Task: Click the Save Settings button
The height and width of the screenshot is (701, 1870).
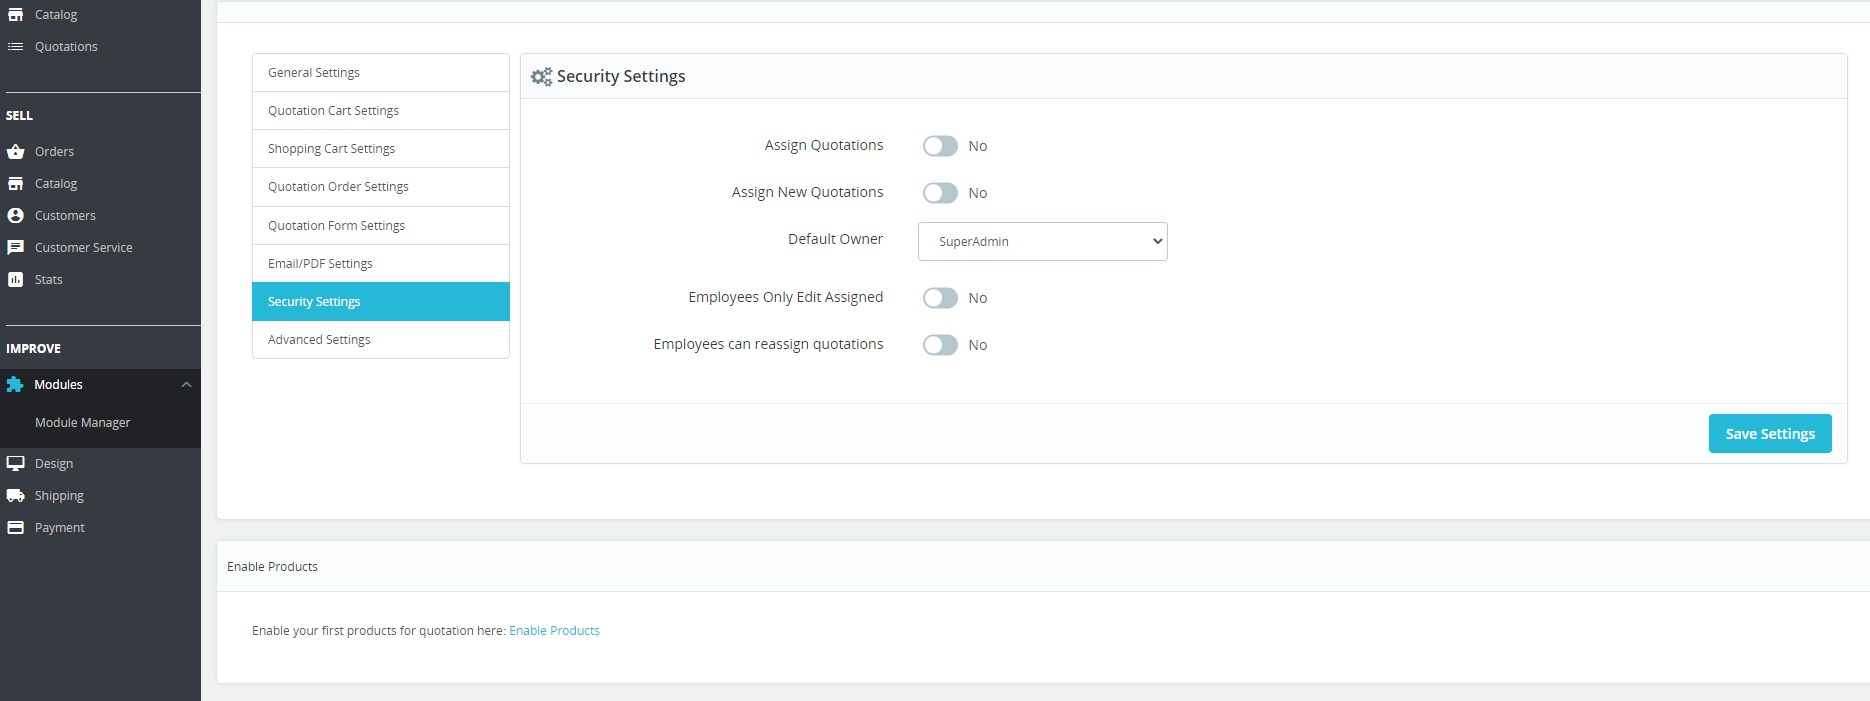Action: tap(1769, 434)
